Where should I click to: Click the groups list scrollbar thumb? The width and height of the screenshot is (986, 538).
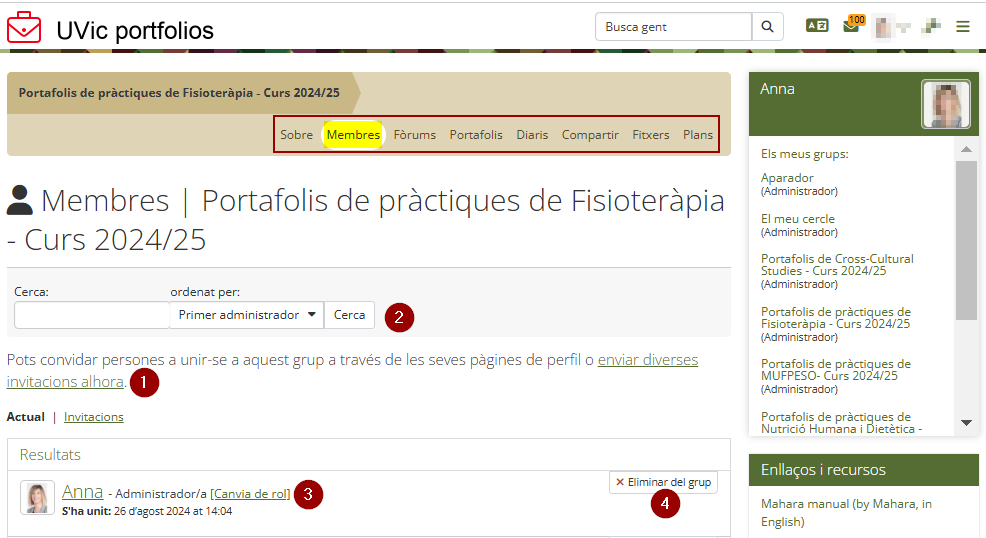[x=966, y=241]
